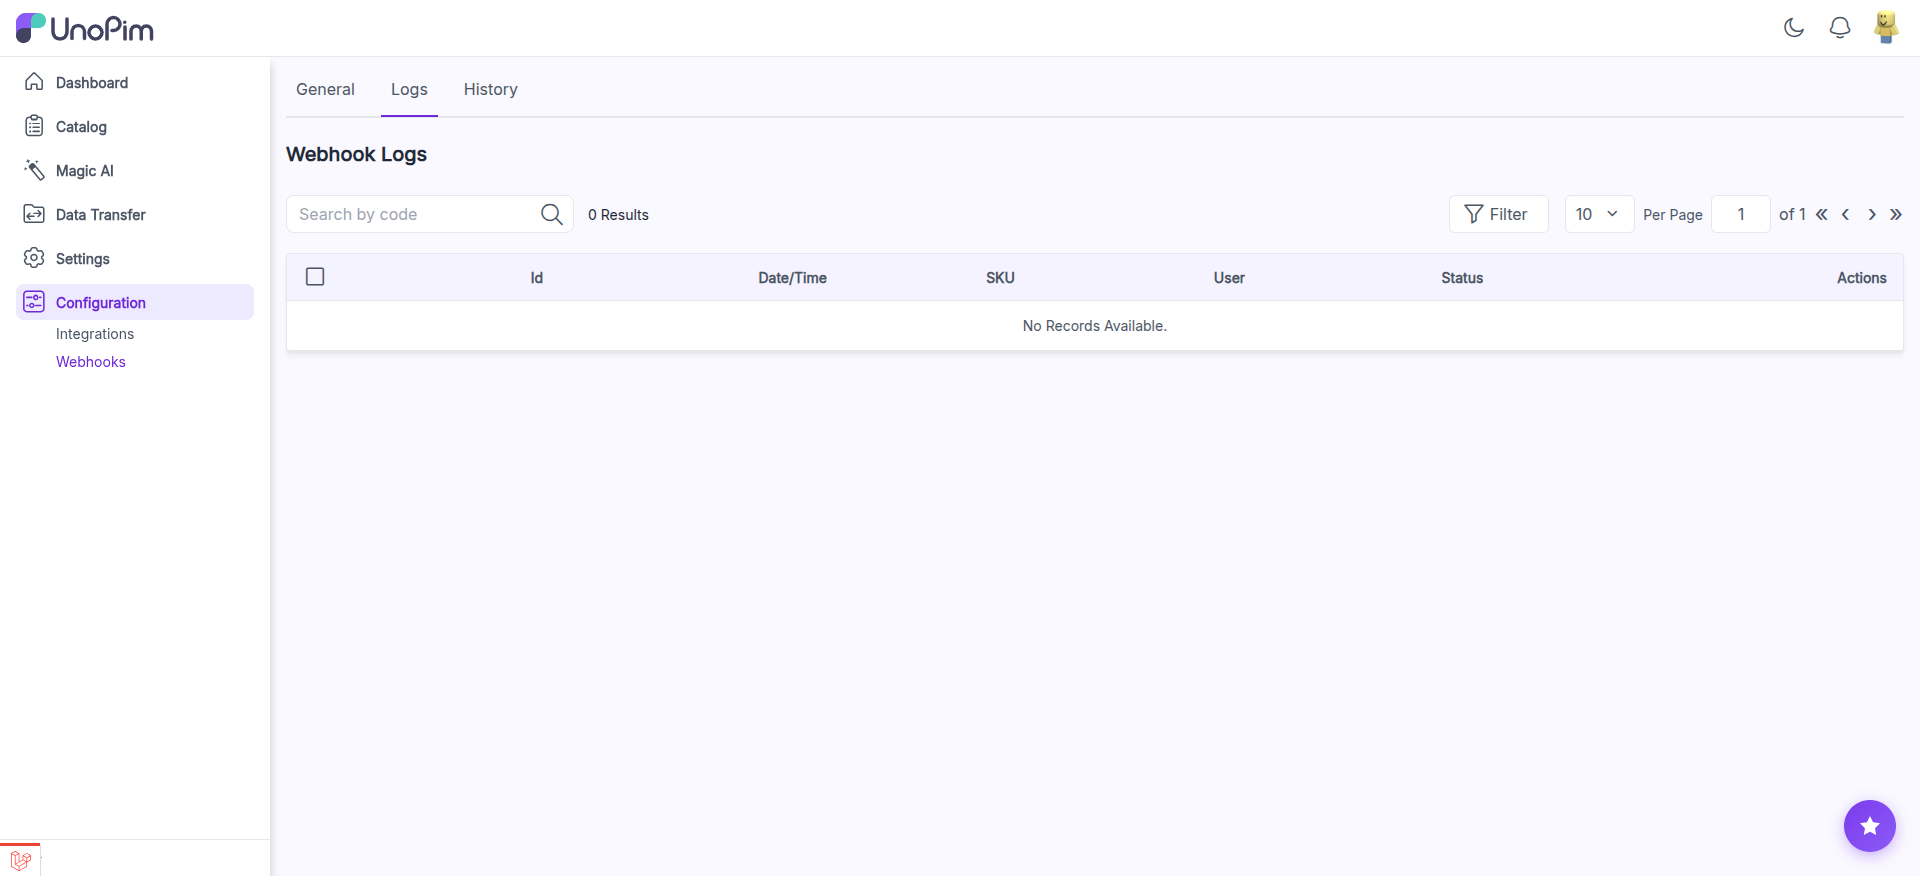Click the purple star floating button
1920x876 pixels.
coord(1870,826)
